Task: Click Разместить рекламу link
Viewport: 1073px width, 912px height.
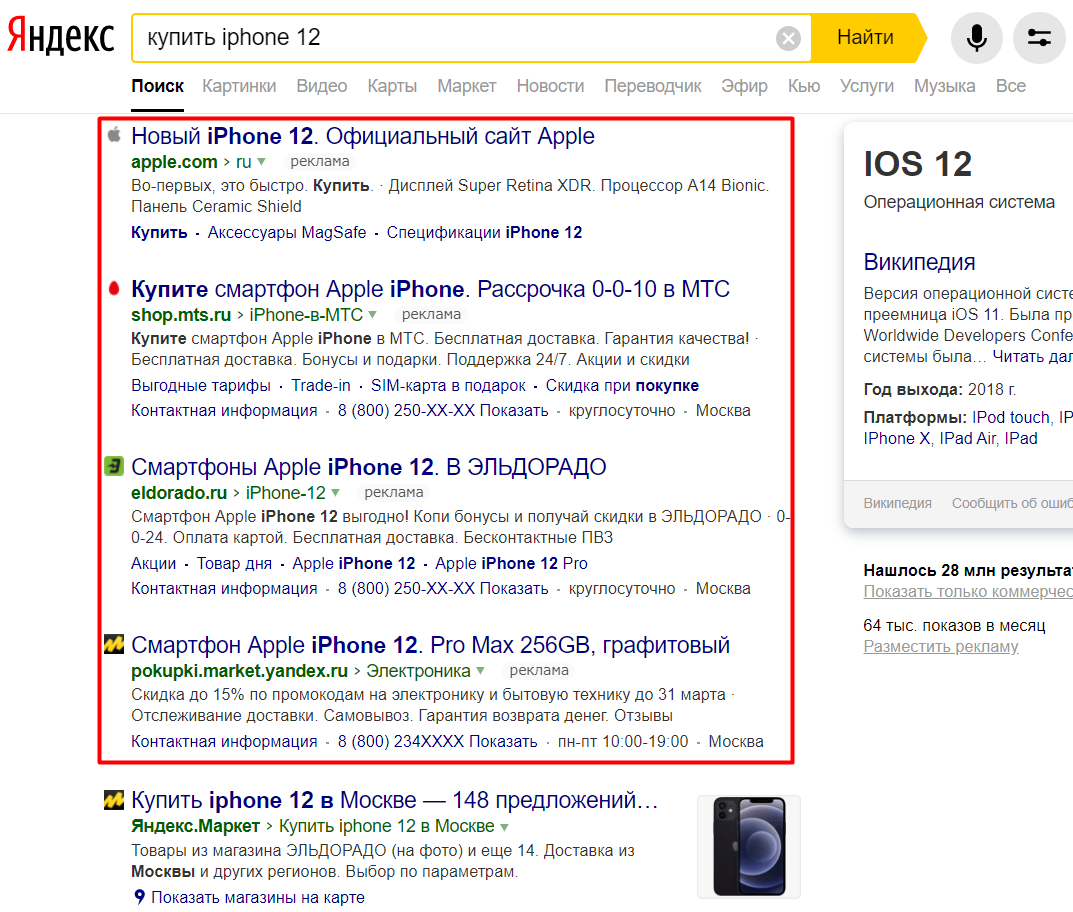Action: [x=941, y=646]
